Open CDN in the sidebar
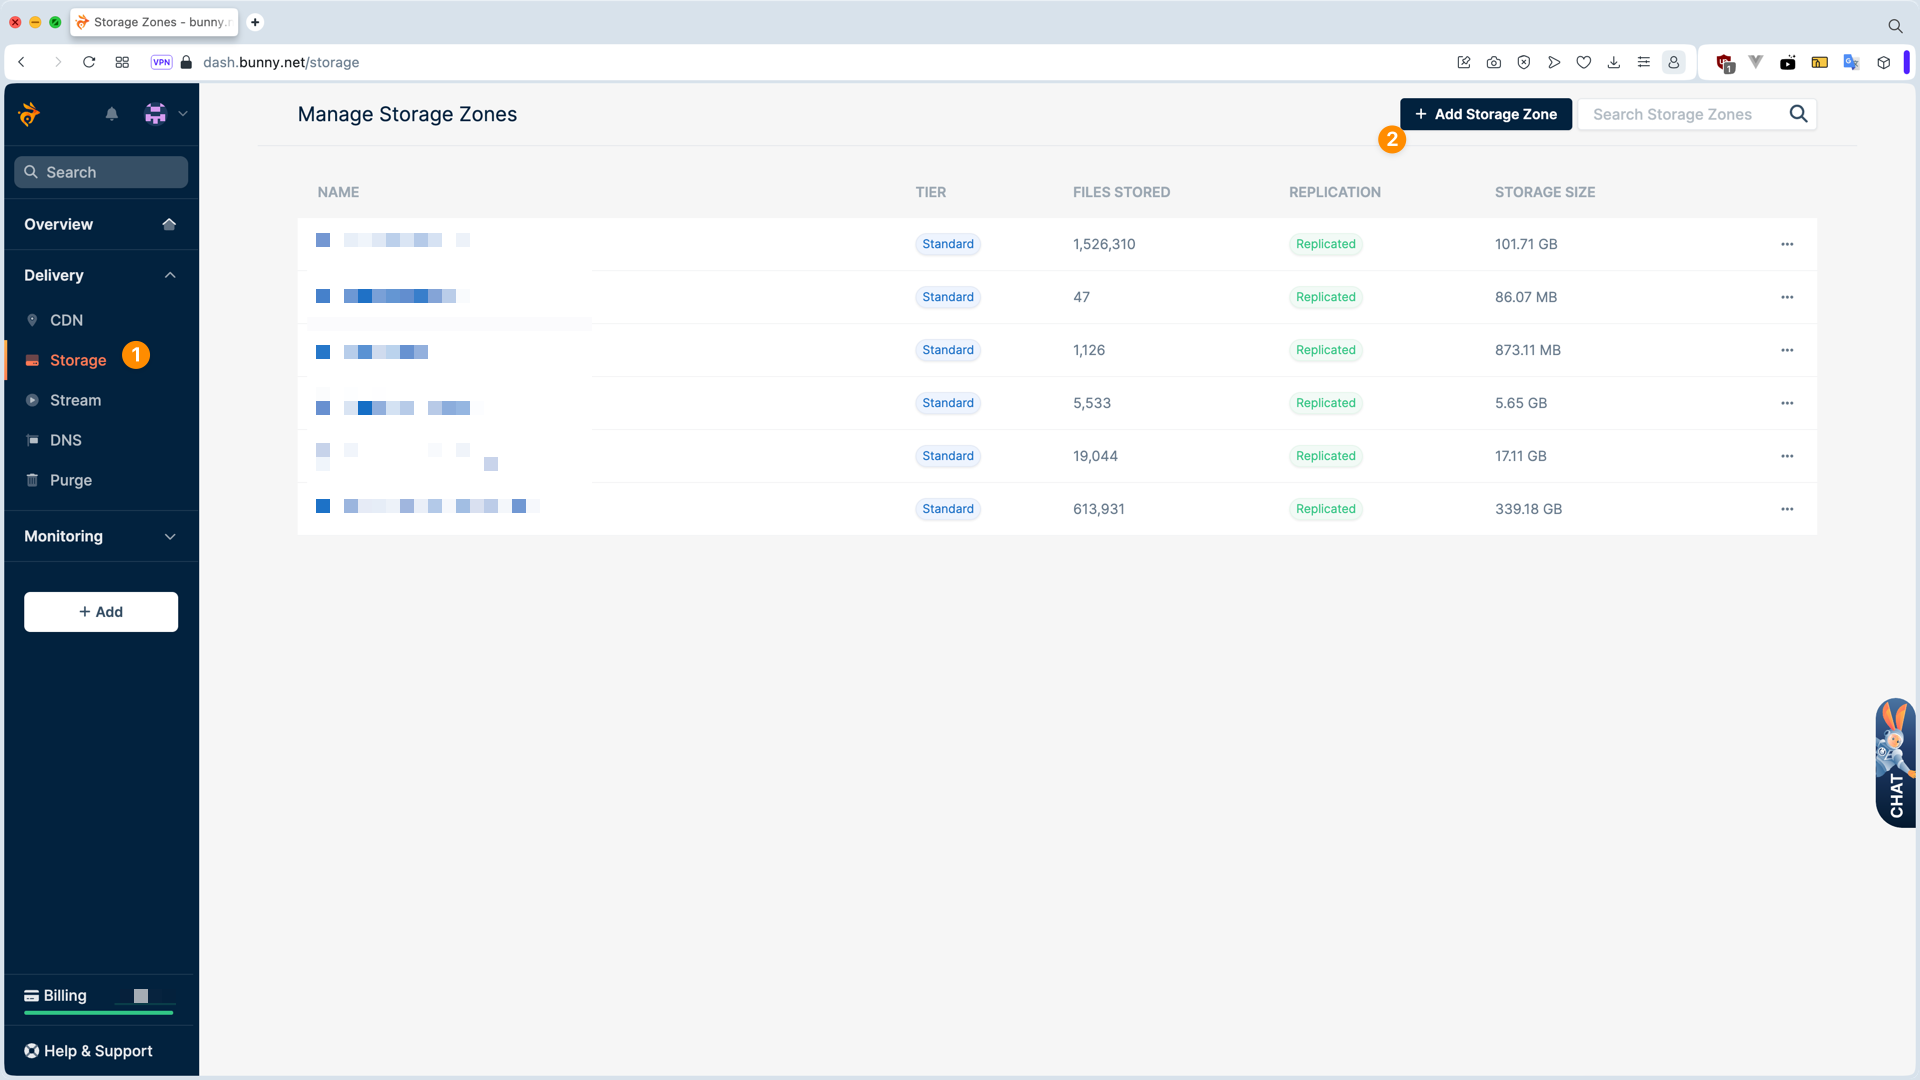Image resolution: width=1920 pixels, height=1080 pixels. 66,320
